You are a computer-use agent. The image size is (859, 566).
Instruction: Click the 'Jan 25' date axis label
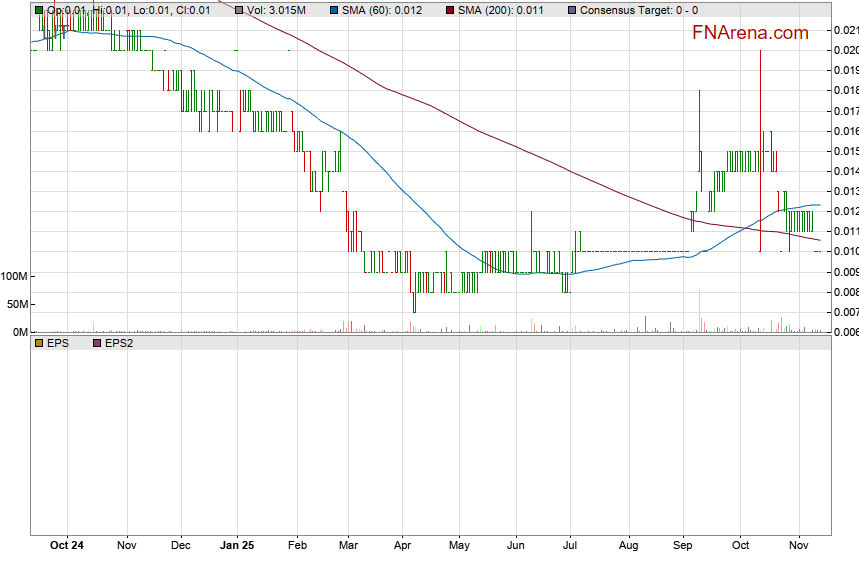coord(237,547)
